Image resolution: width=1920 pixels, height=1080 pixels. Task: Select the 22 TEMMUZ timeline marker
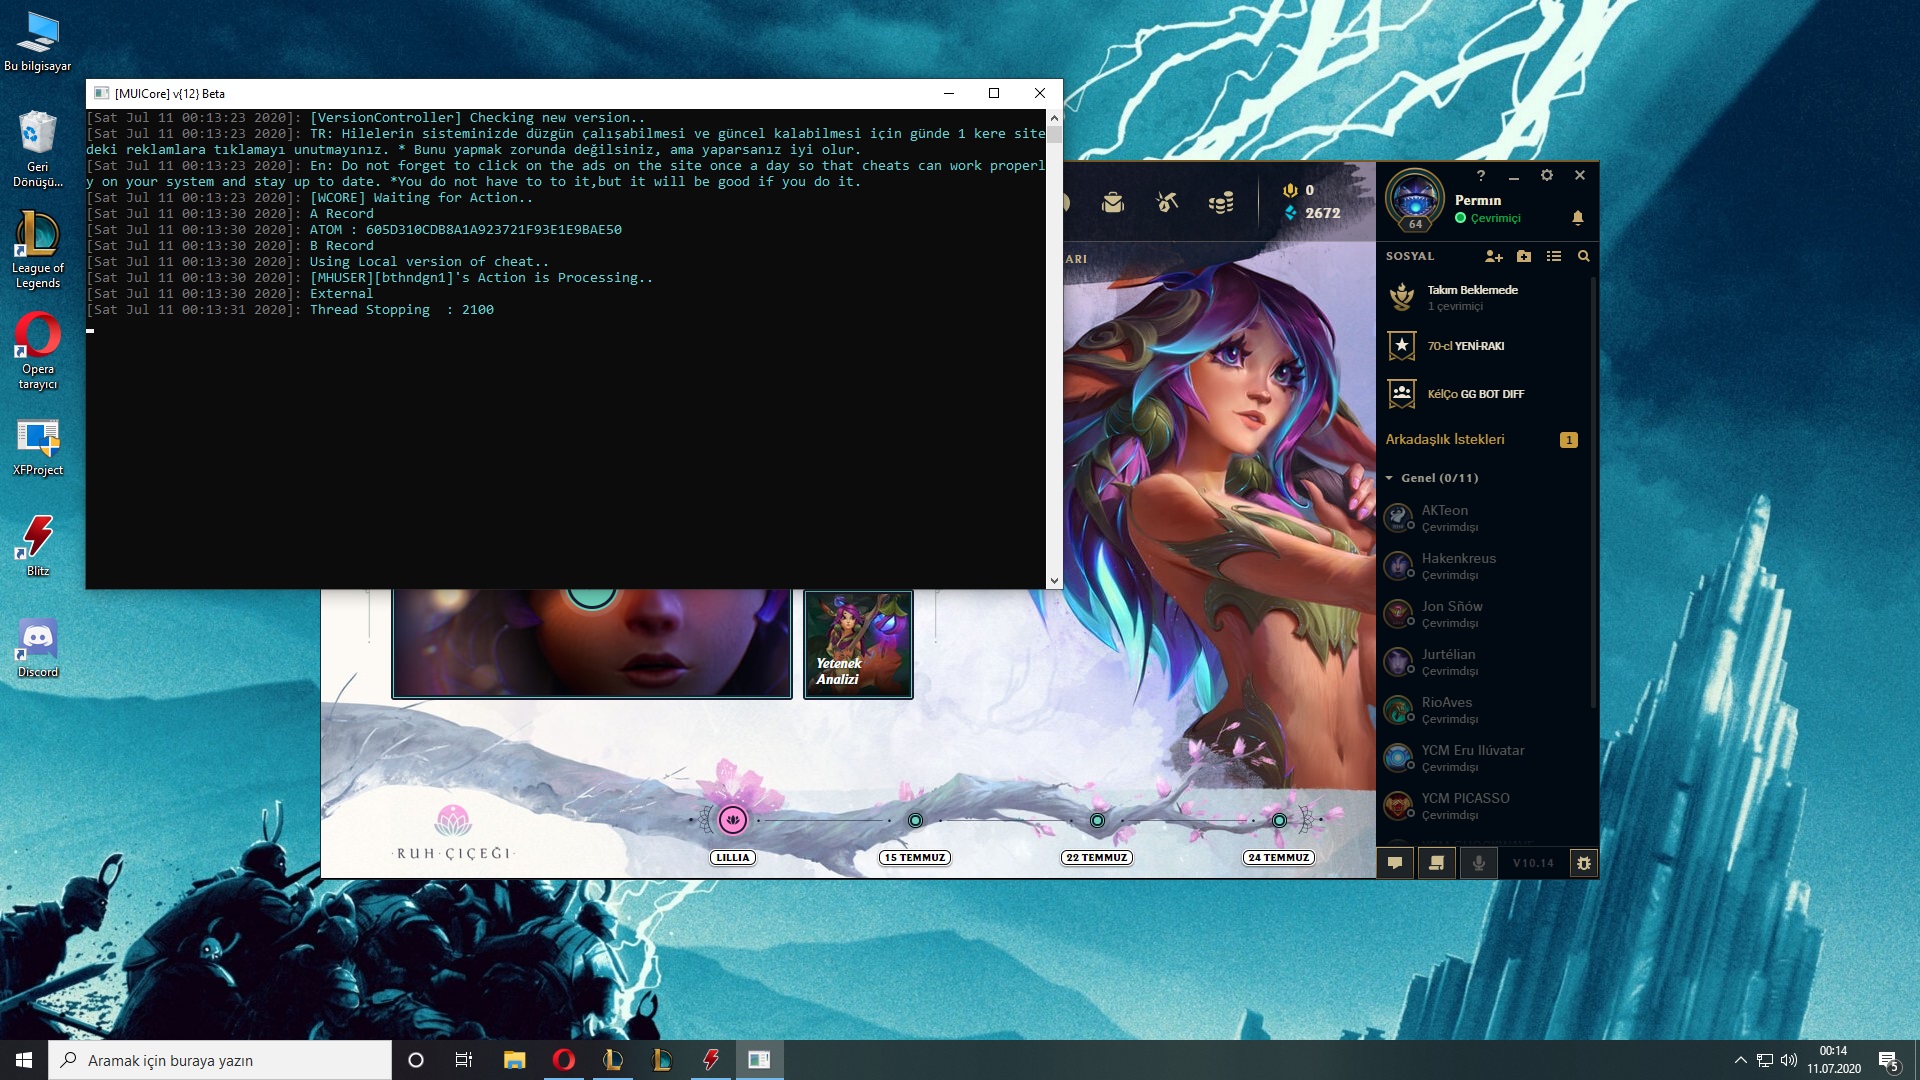tap(1097, 821)
